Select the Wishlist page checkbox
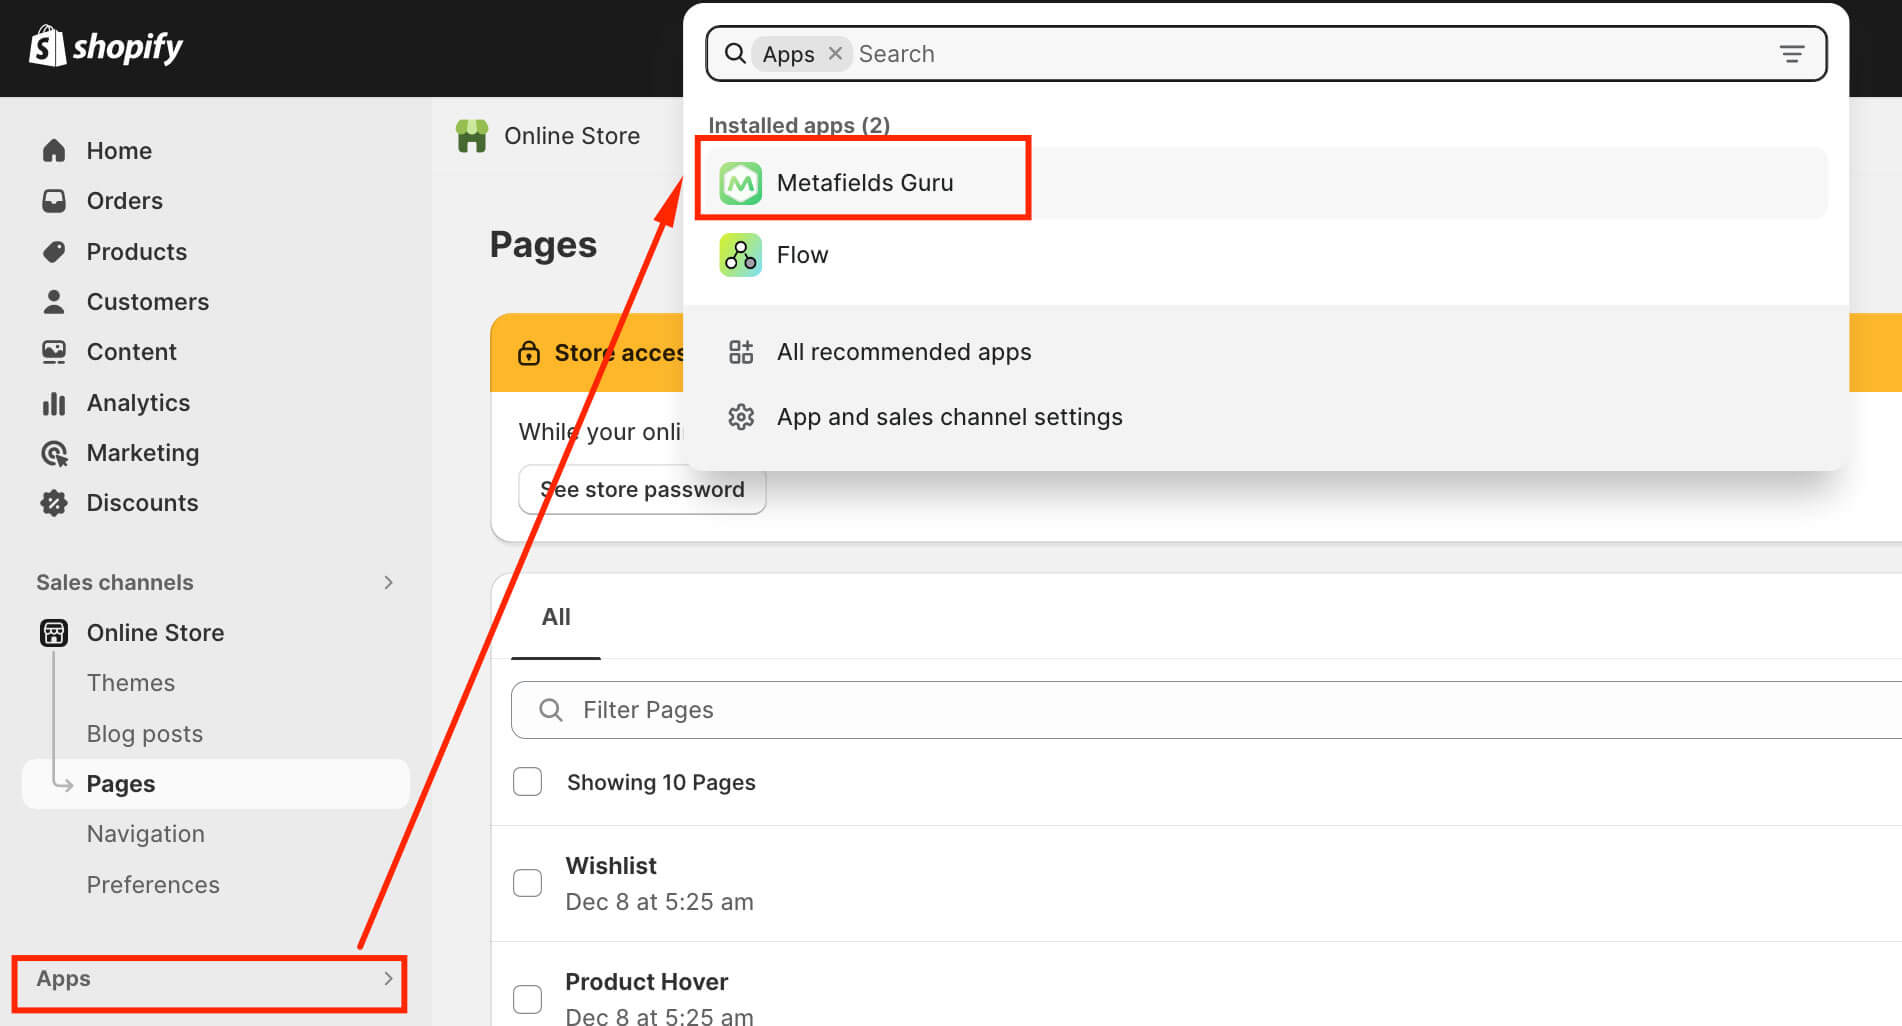This screenshot has width=1902, height=1026. pyautogui.click(x=527, y=883)
